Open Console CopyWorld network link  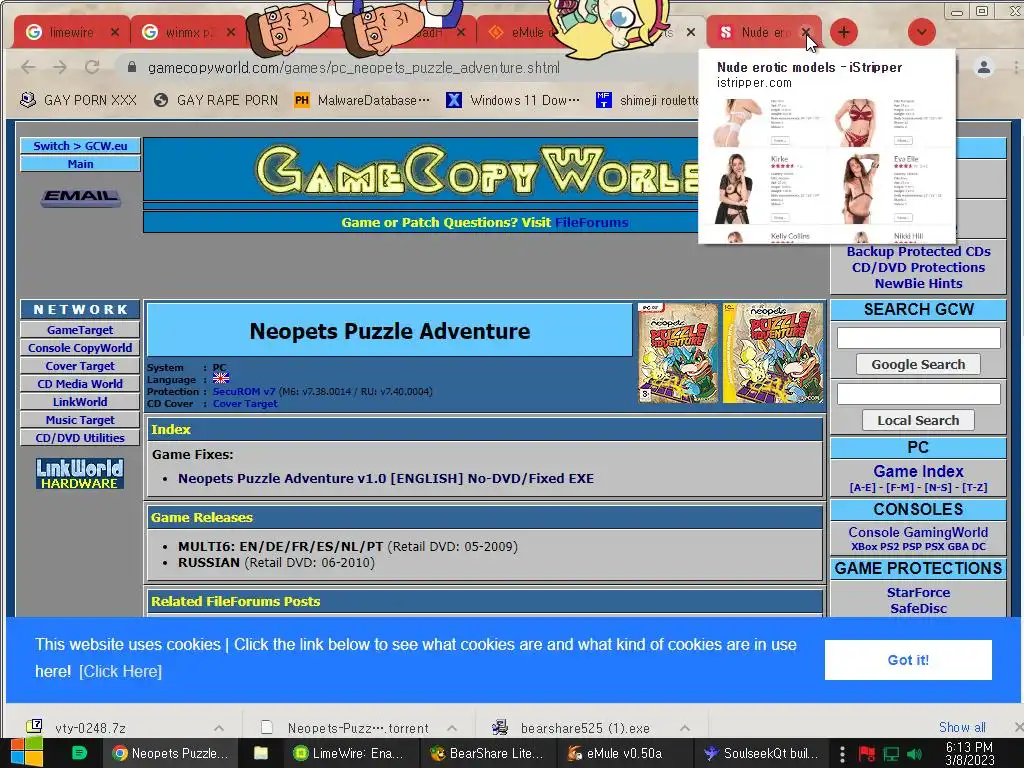click(80, 348)
